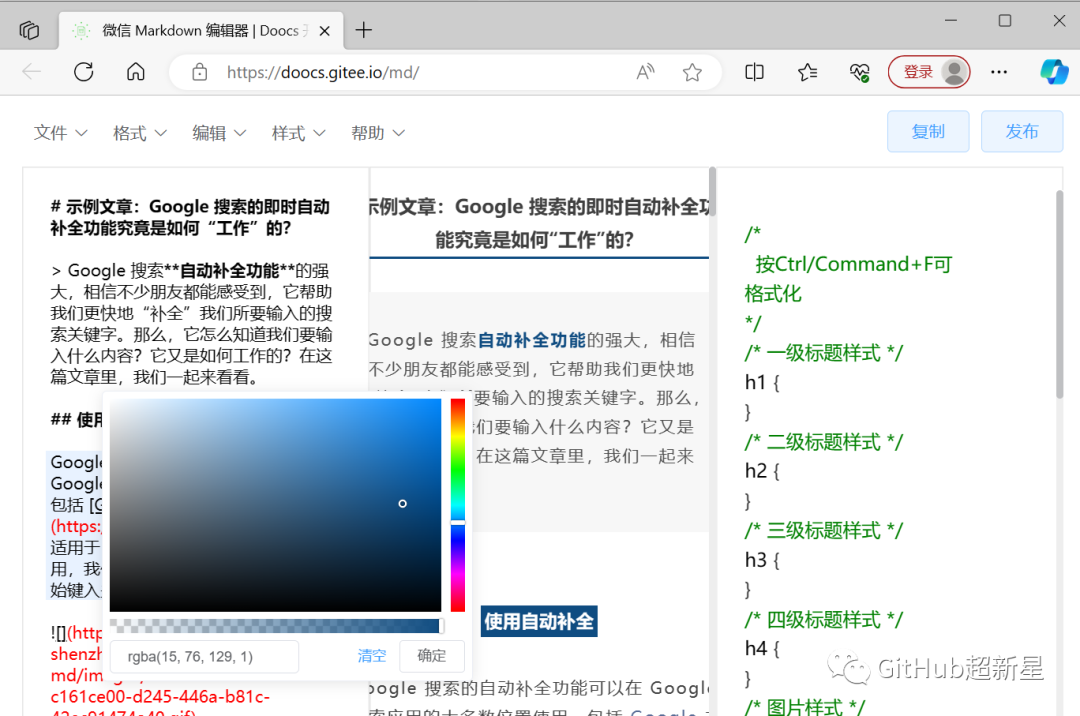1080x716 pixels.
Task: Click the 四级标题样式 comment line
Action: (x=823, y=619)
